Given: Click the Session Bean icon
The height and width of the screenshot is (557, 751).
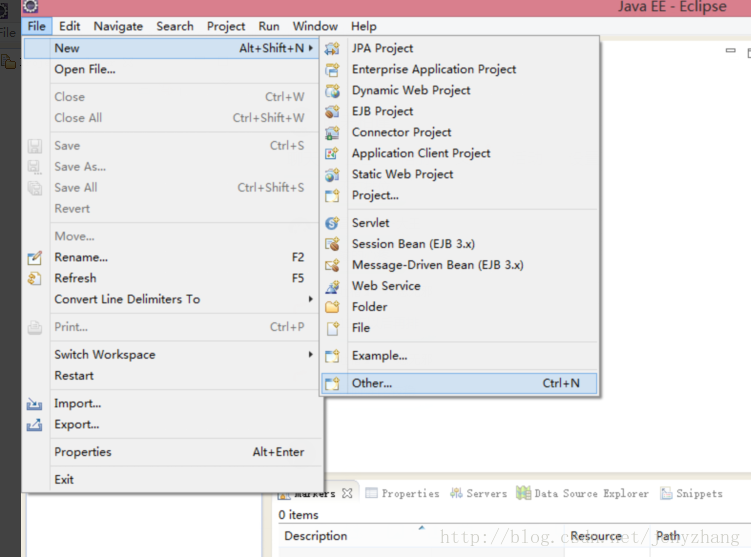Looking at the screenshot, I should (332, 244).
